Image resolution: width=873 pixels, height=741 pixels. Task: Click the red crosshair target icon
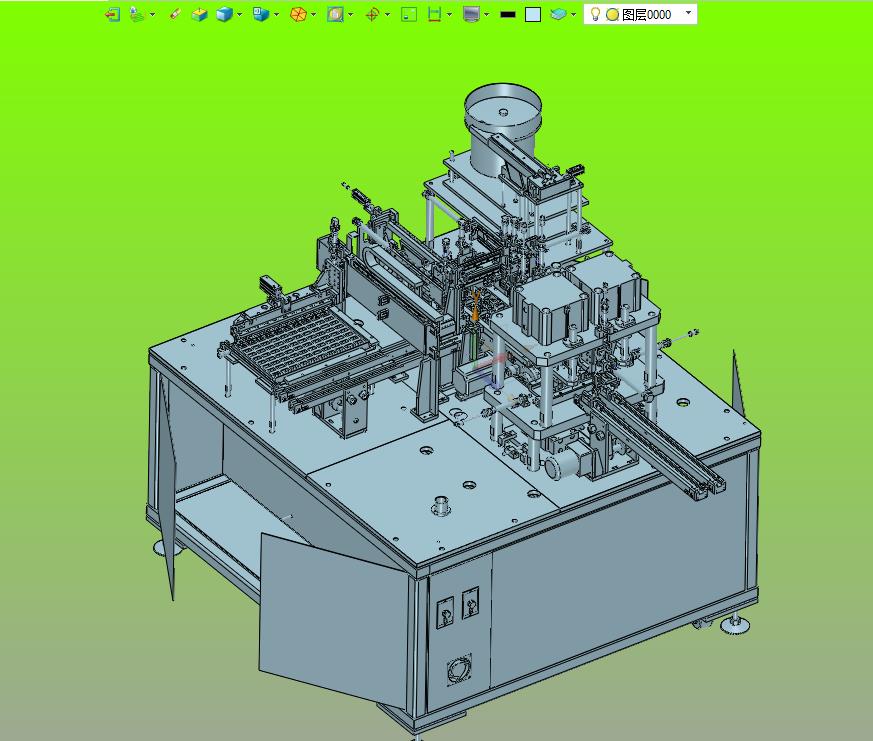point(372,14)
